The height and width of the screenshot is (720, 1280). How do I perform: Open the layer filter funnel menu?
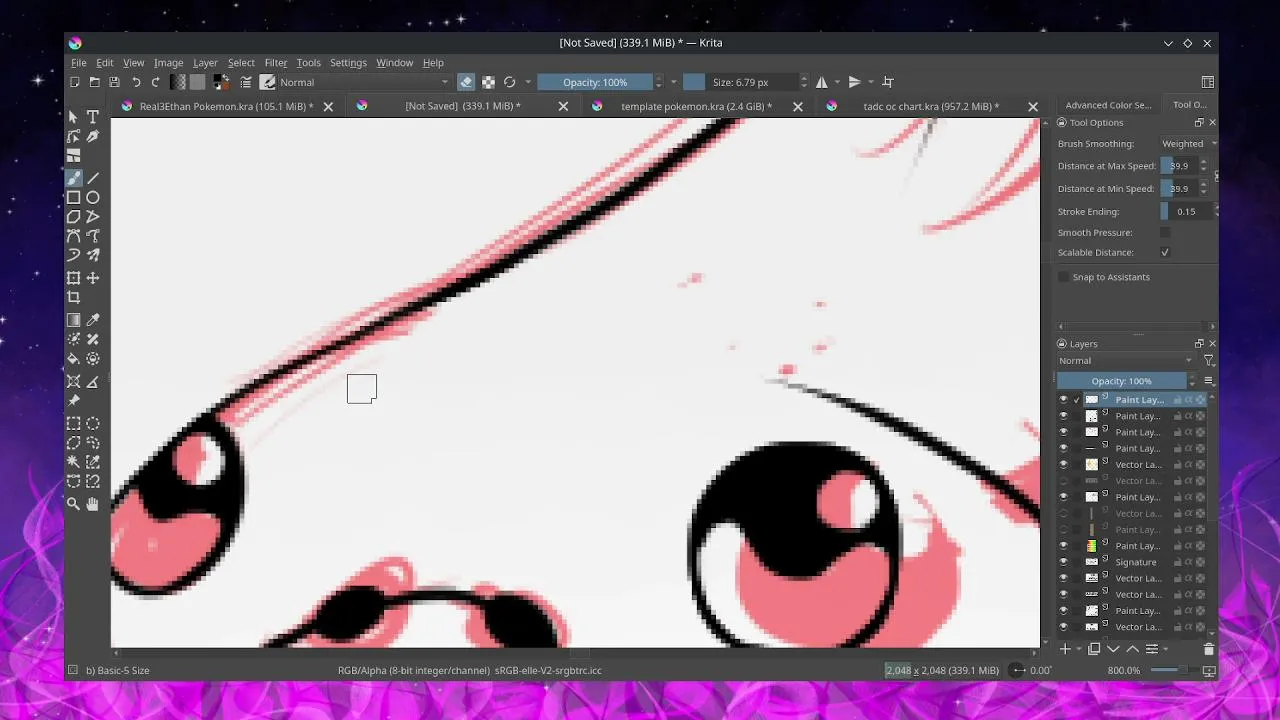1208,361
